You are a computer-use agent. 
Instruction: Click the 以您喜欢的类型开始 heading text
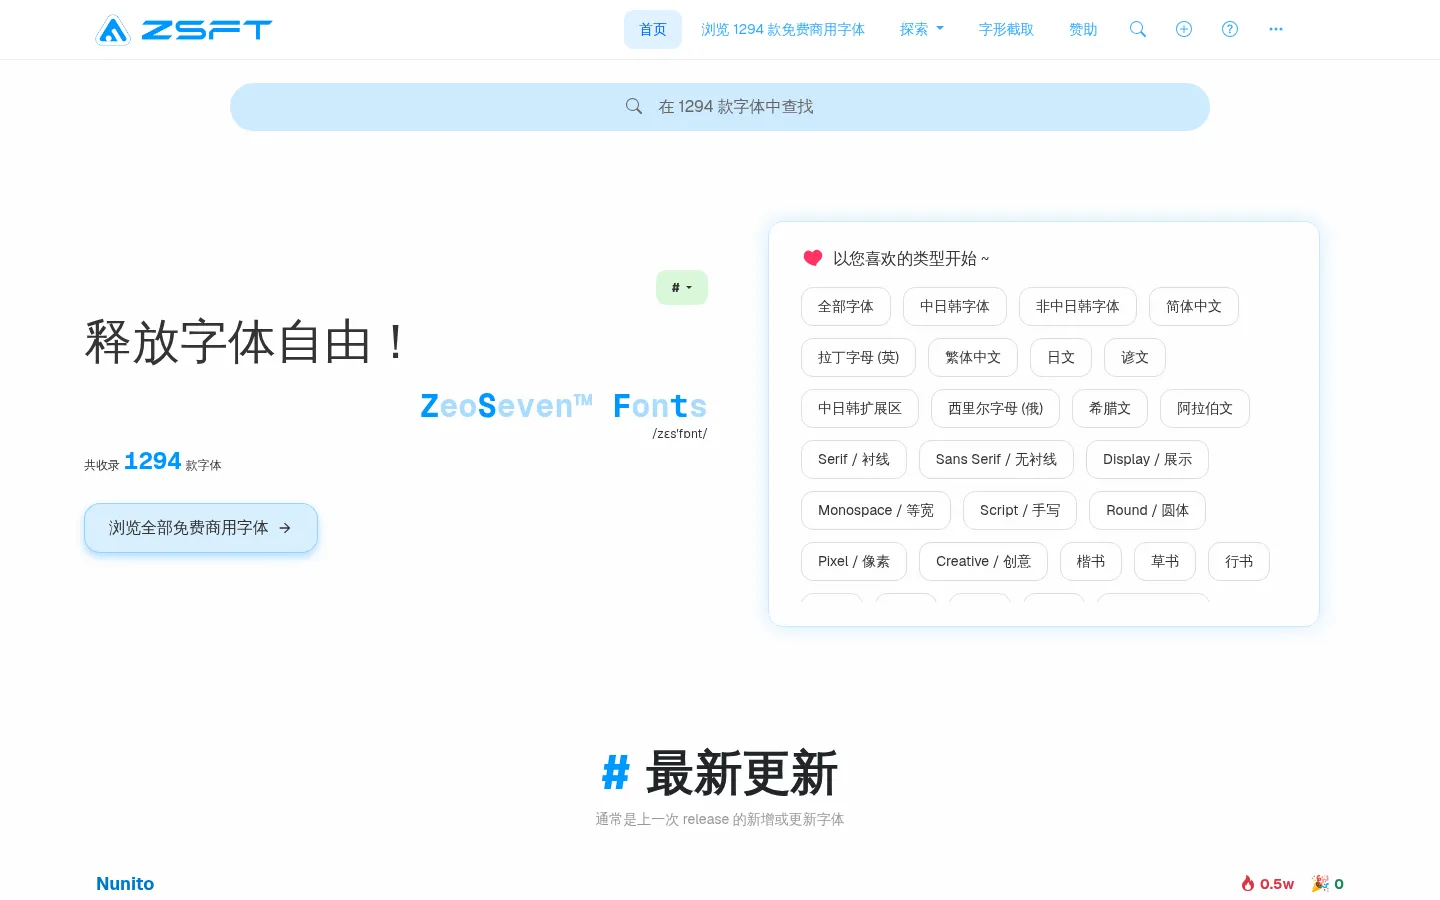[911, 258]
